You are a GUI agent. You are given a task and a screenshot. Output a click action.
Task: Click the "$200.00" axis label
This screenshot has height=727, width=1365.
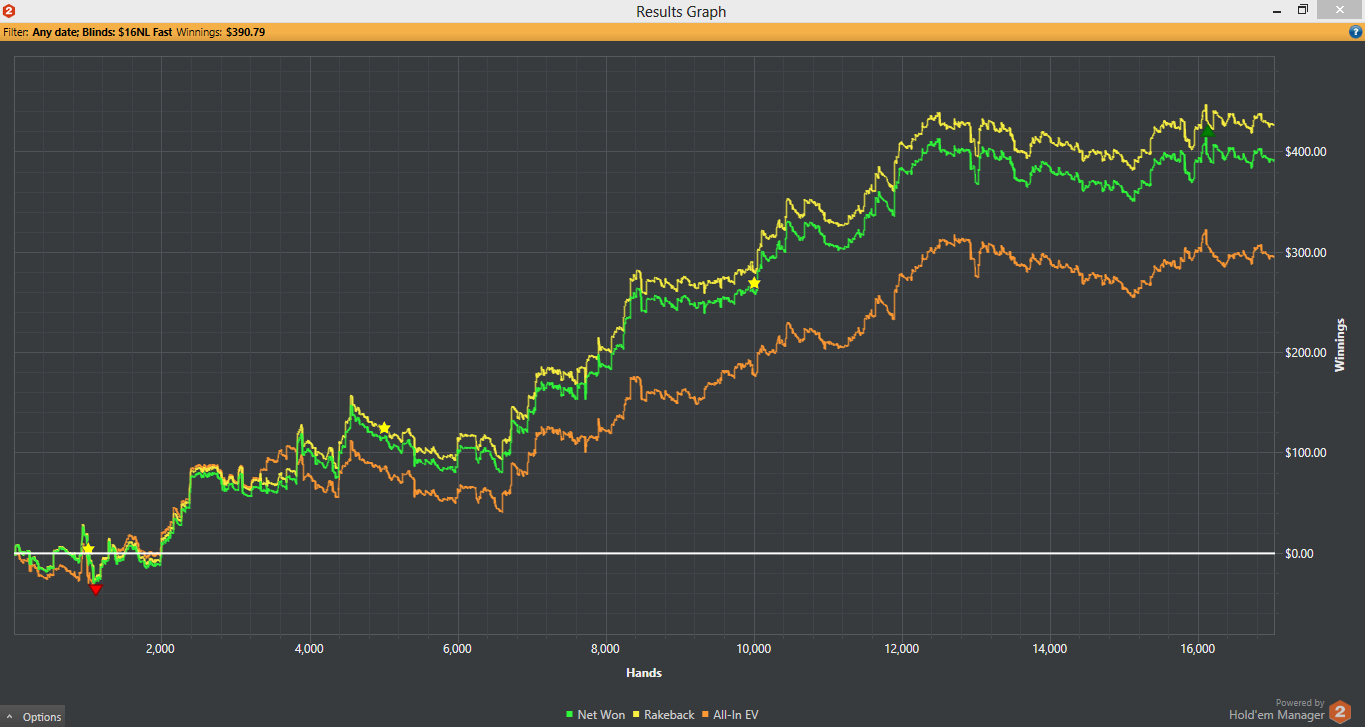[1305, 352]
